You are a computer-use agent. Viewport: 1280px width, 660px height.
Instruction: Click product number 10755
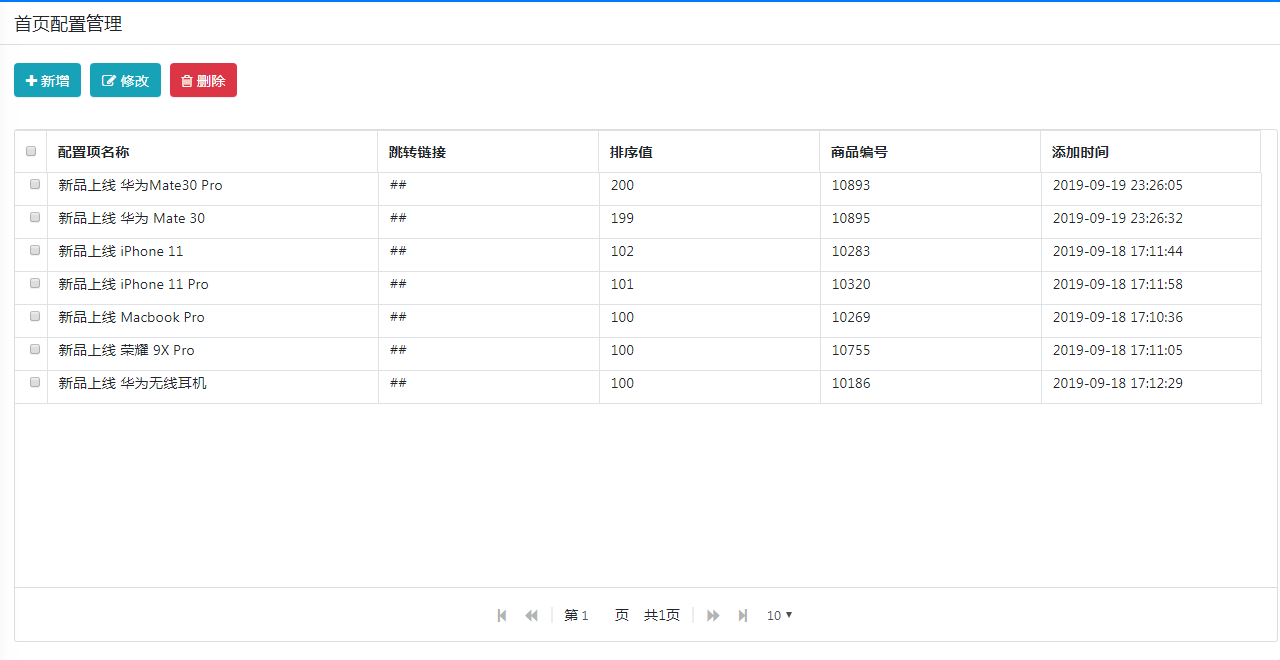(x=851, y=350)
